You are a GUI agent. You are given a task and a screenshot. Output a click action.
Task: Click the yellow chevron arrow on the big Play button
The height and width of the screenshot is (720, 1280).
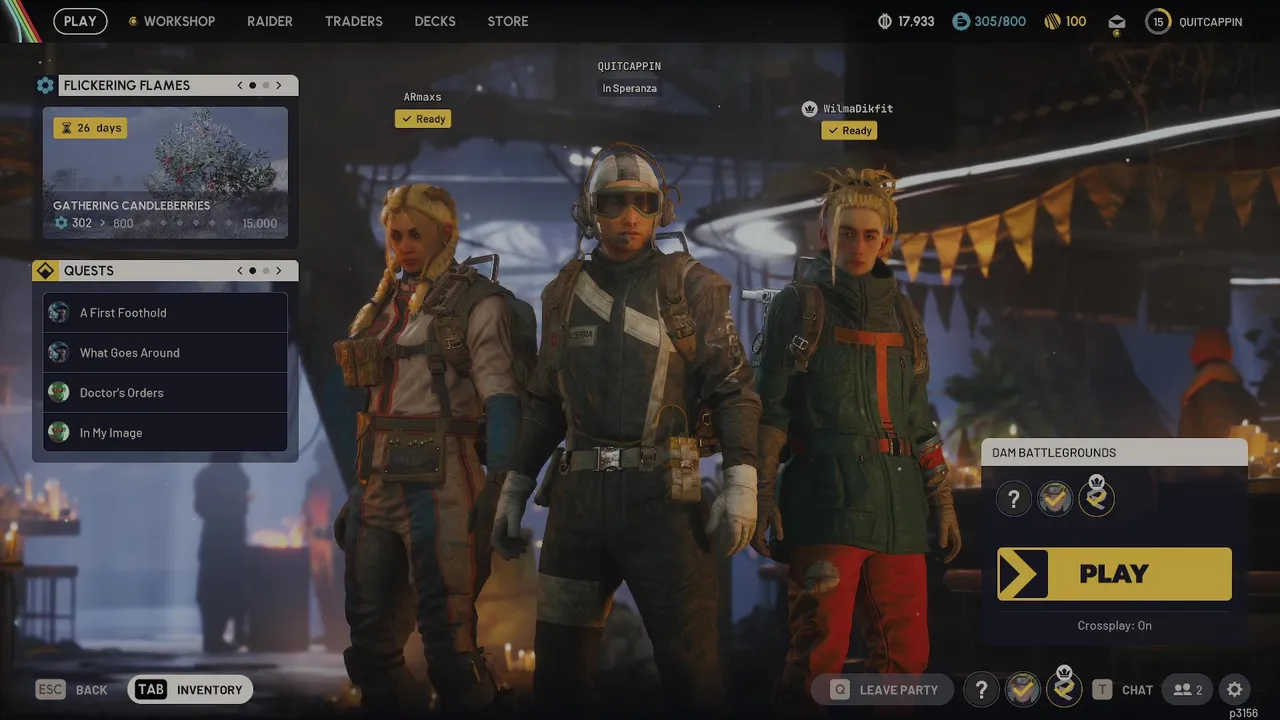pos(1022,574)
